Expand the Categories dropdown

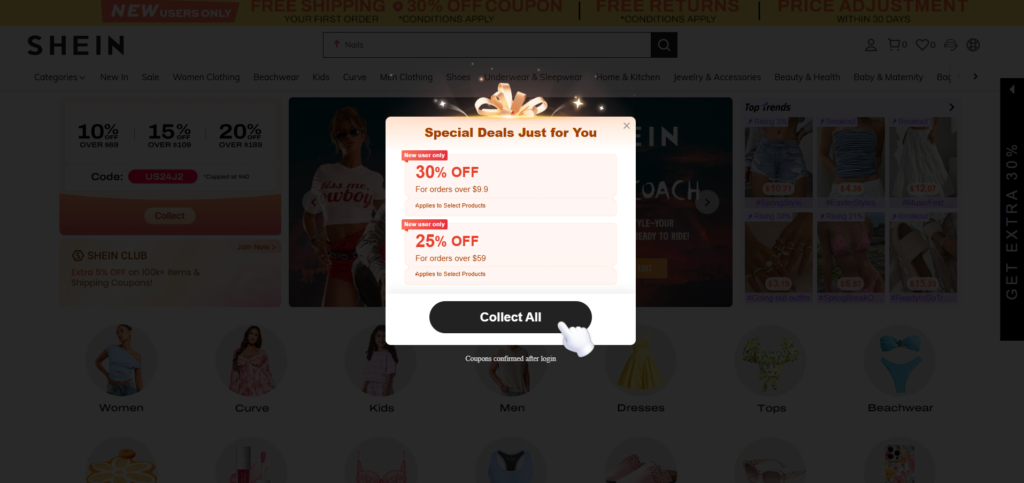[x=59, y=77]
